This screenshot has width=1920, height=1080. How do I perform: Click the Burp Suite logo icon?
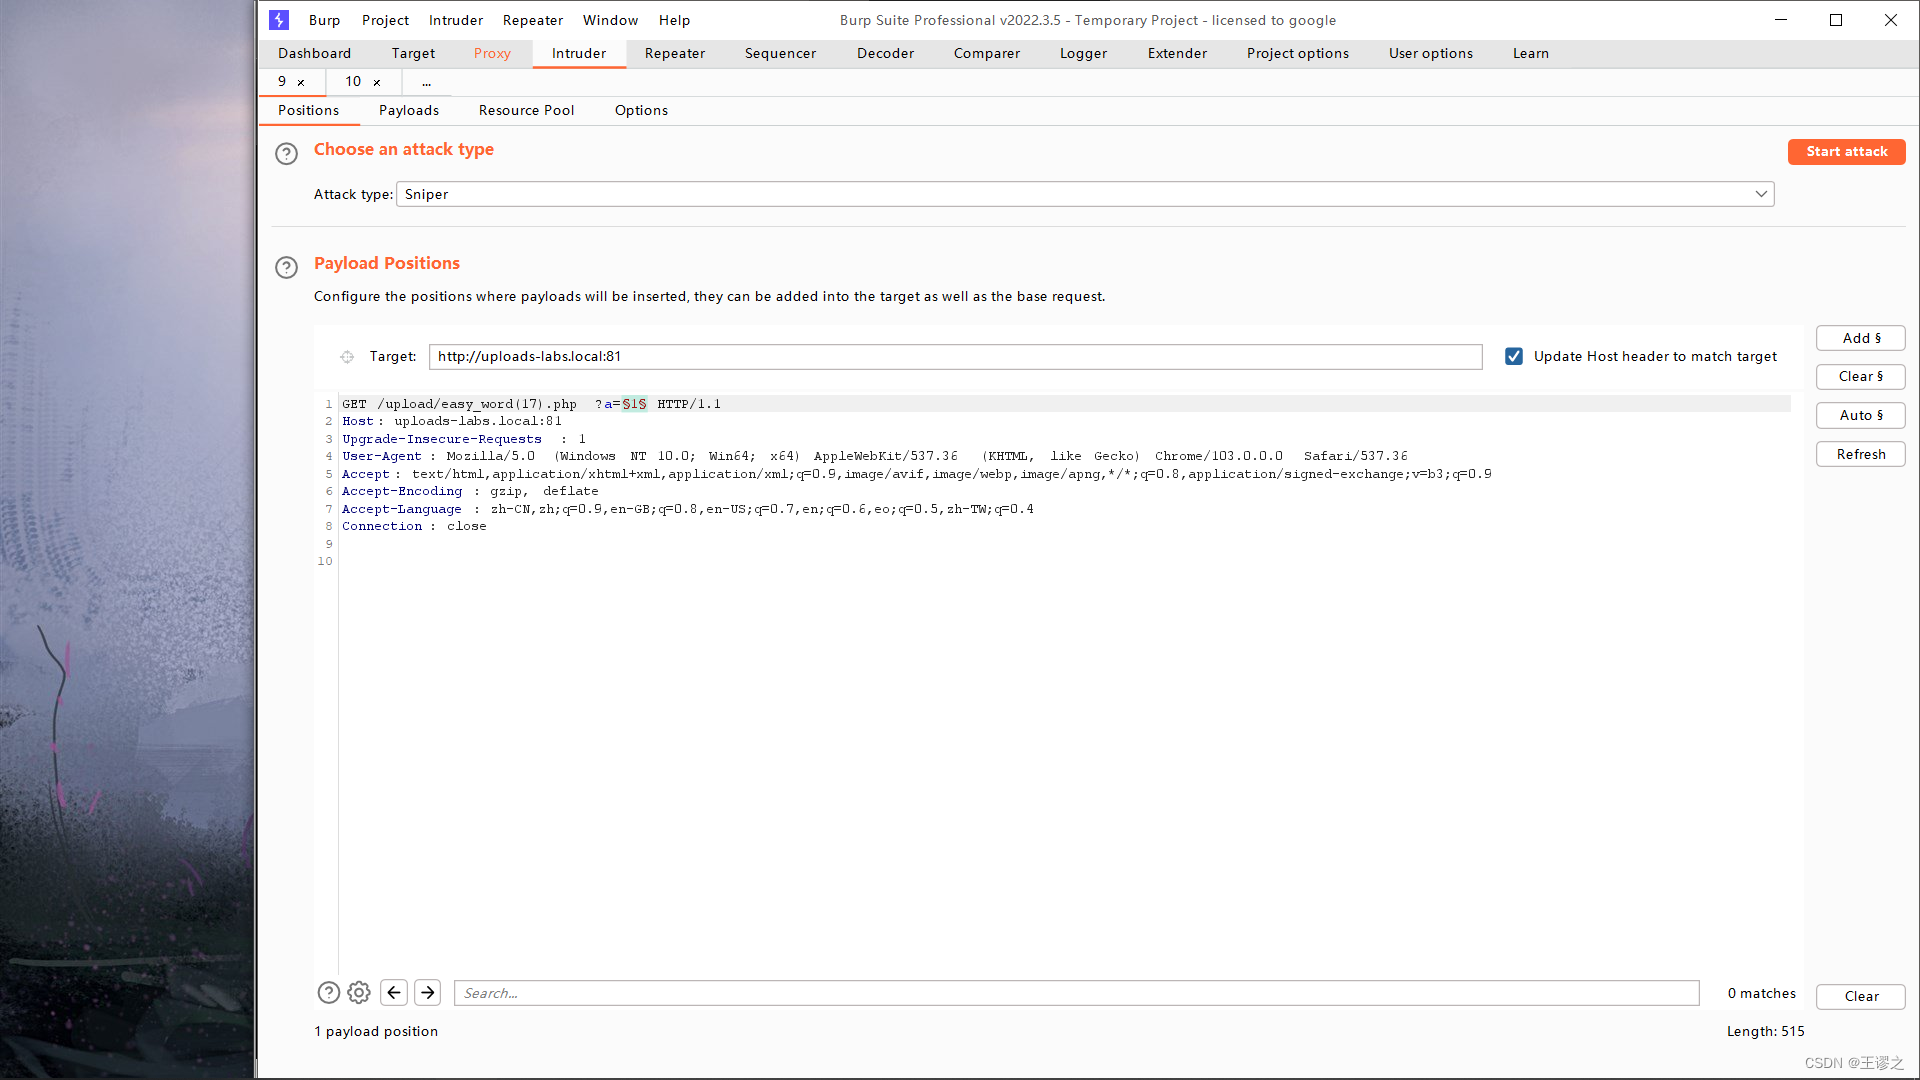click(x=279, y=20)
